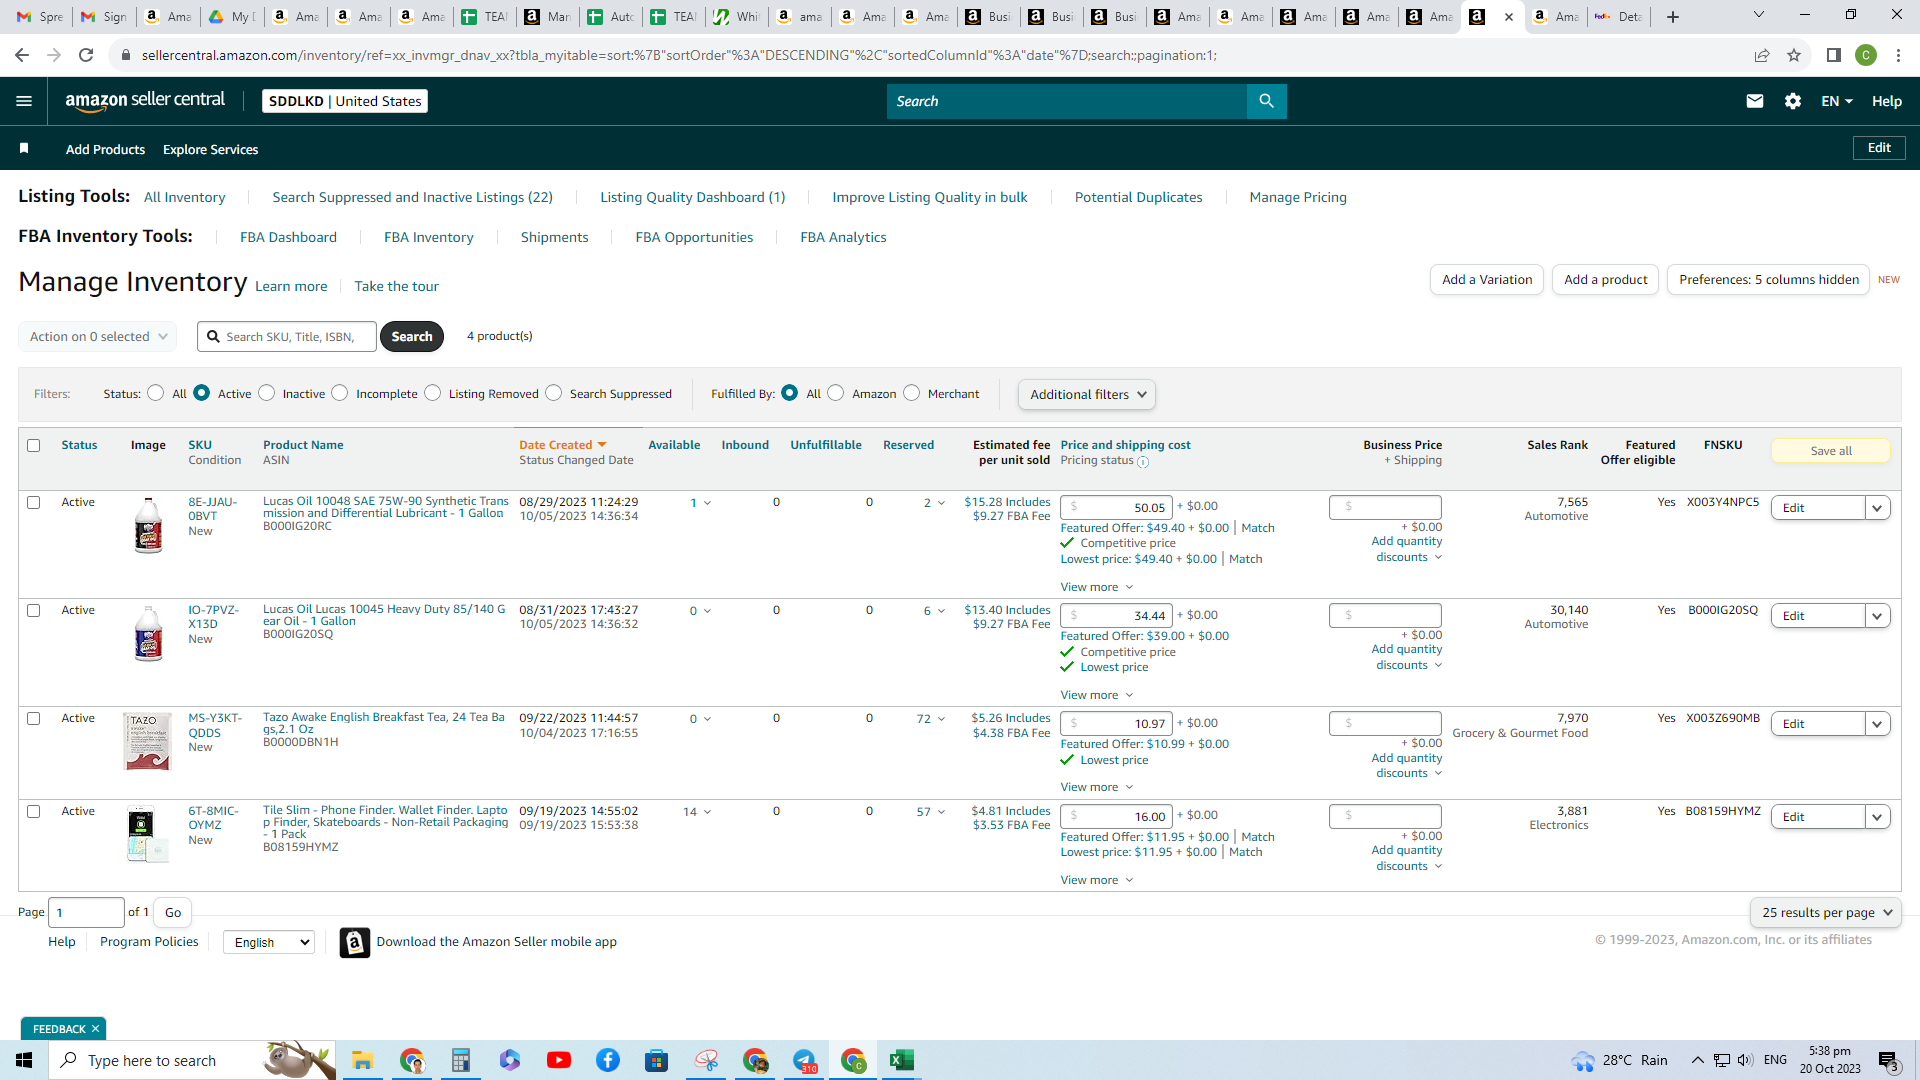The image size is (1920, 1080).
Task: Open the Seller Central hamburger menu
Action: point(24,101)
